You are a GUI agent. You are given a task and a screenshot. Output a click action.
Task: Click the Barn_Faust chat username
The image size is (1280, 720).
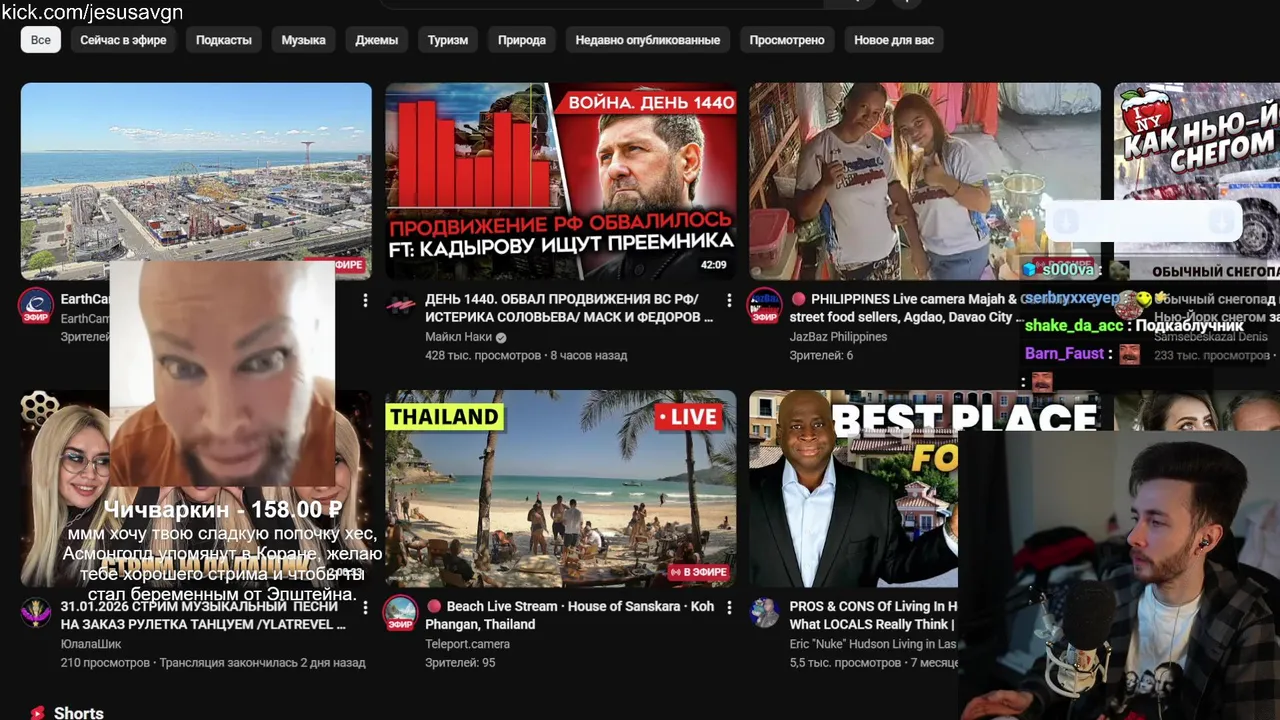1064,353
